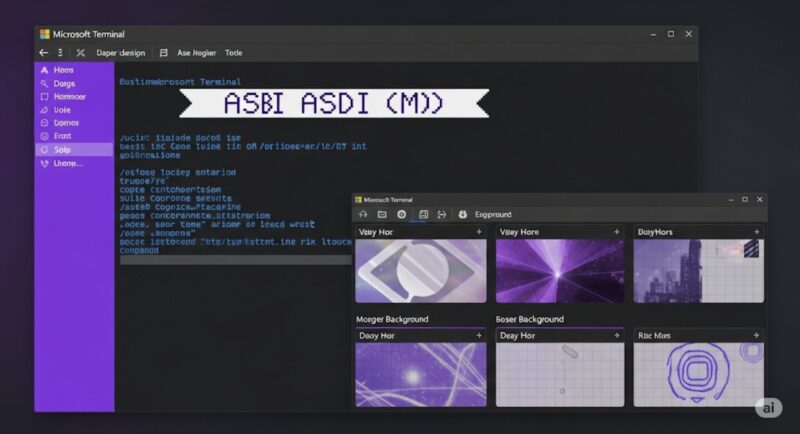800x434 pixels.
Task: Select the BuyHors city skyline thumbnail
Action: tap(698, 271)
